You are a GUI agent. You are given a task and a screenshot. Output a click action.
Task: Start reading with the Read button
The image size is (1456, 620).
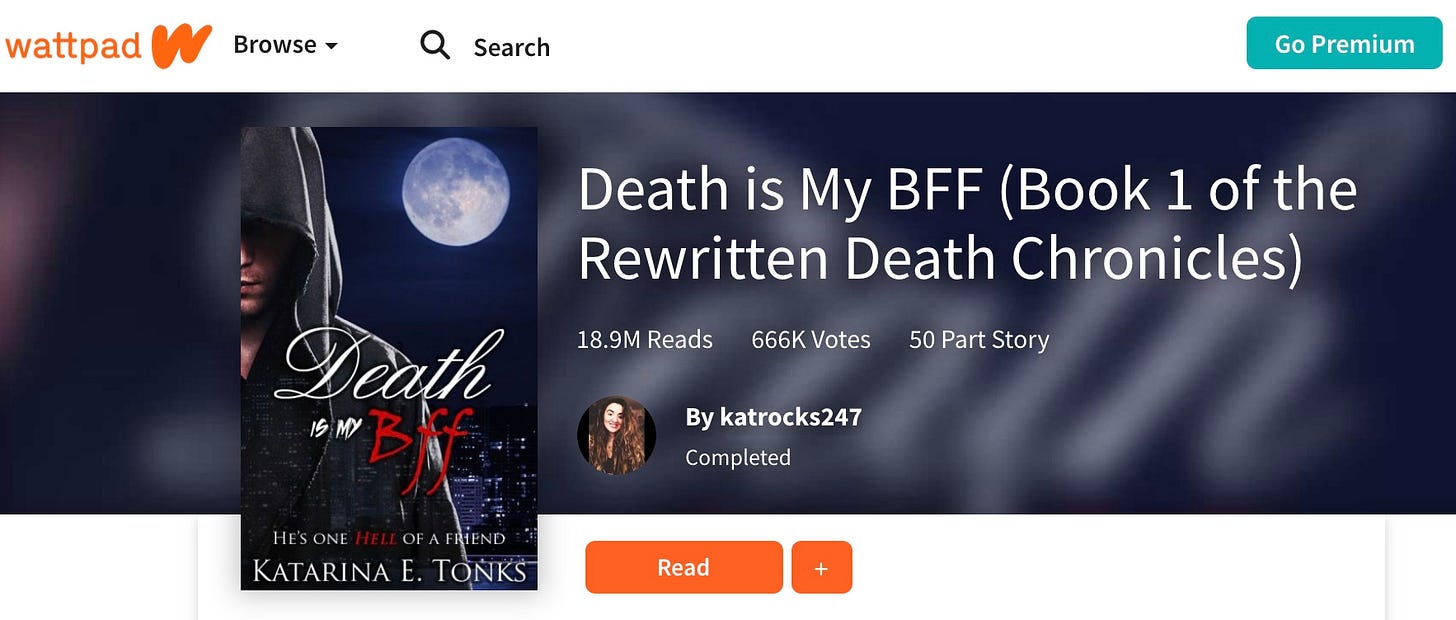[x=684, y=567]
